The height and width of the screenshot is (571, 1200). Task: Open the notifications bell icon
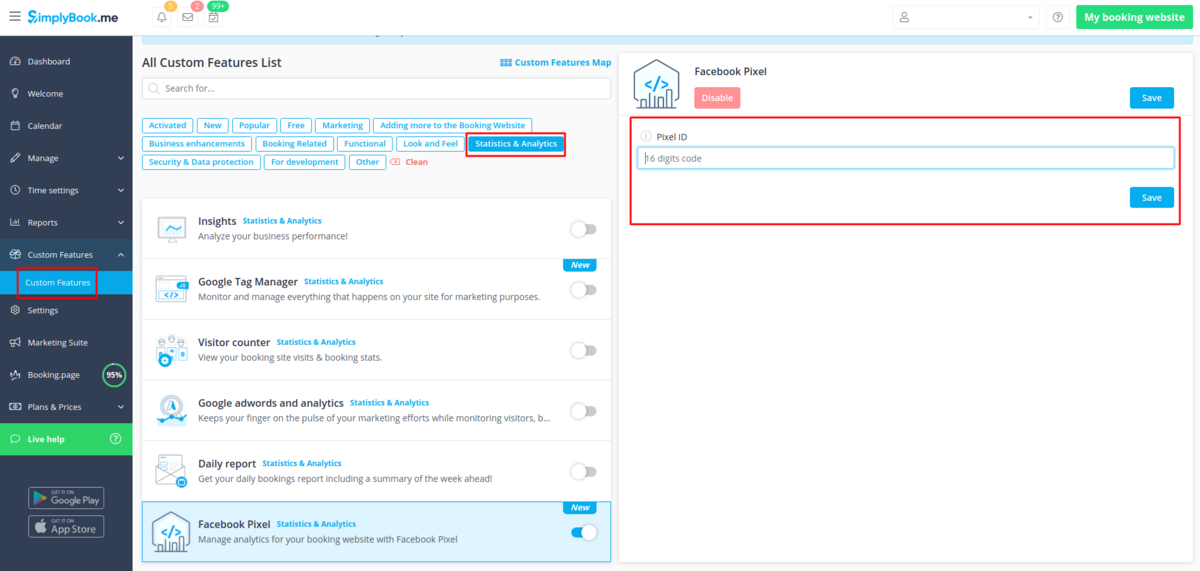pos(162,17)
